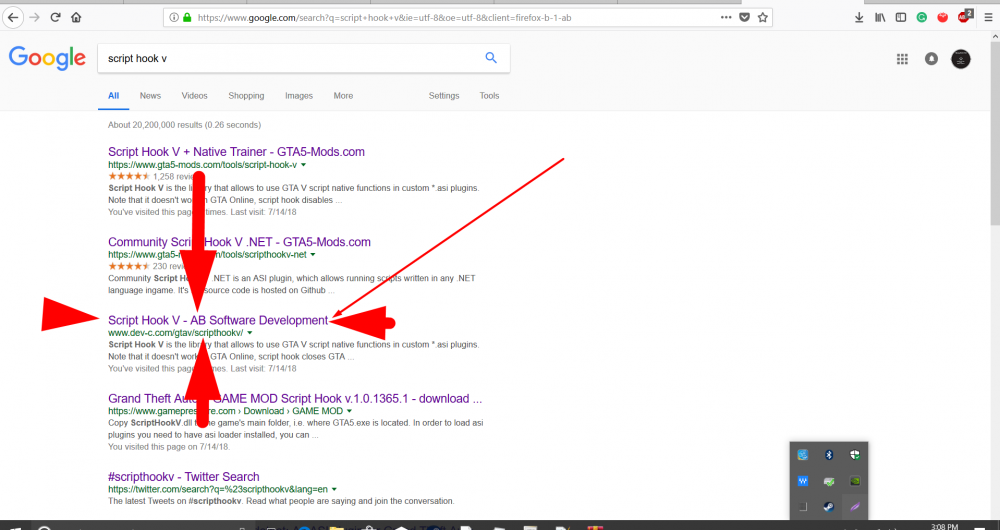This screenshot has height=530, width=1000.
Task: Open the Library bookshelf icon
Action: coord(880,18)
